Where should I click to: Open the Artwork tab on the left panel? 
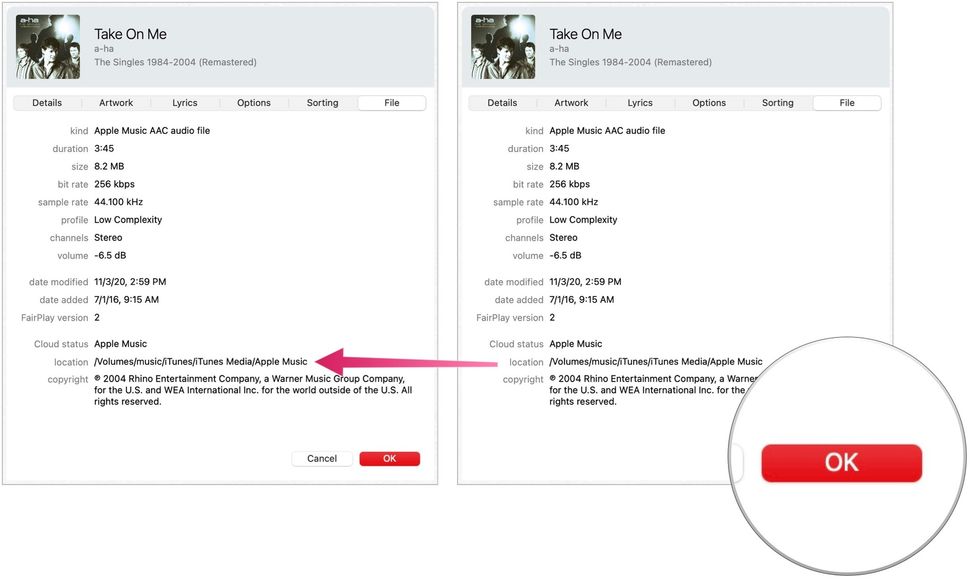pos(116,102)
